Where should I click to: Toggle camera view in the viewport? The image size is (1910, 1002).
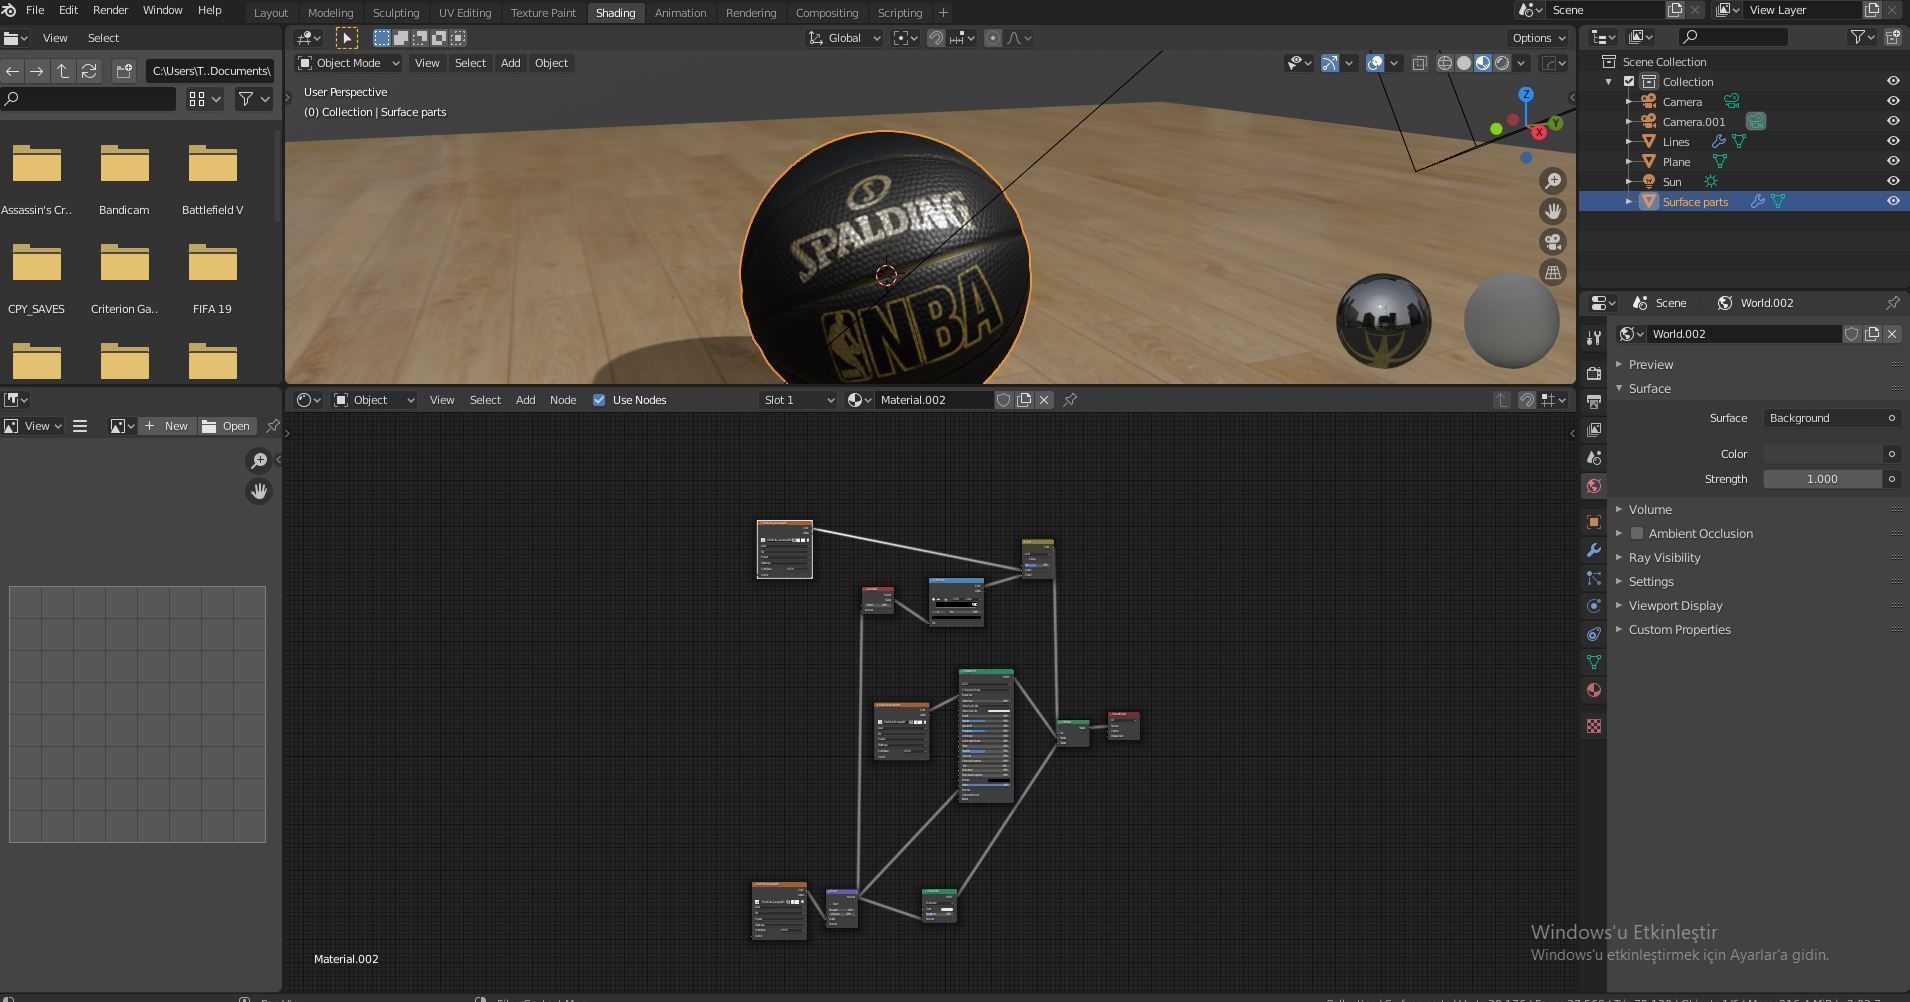click(x=1553, y=242)
